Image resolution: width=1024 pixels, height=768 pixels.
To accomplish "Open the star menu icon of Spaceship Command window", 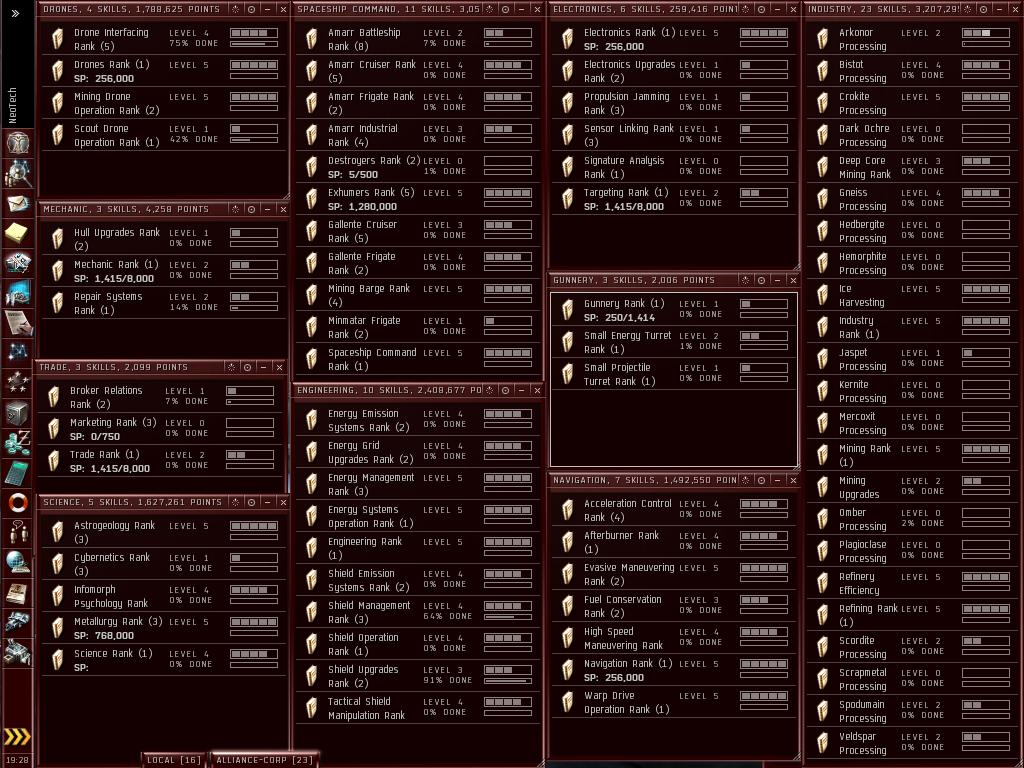I will [490, 9].
